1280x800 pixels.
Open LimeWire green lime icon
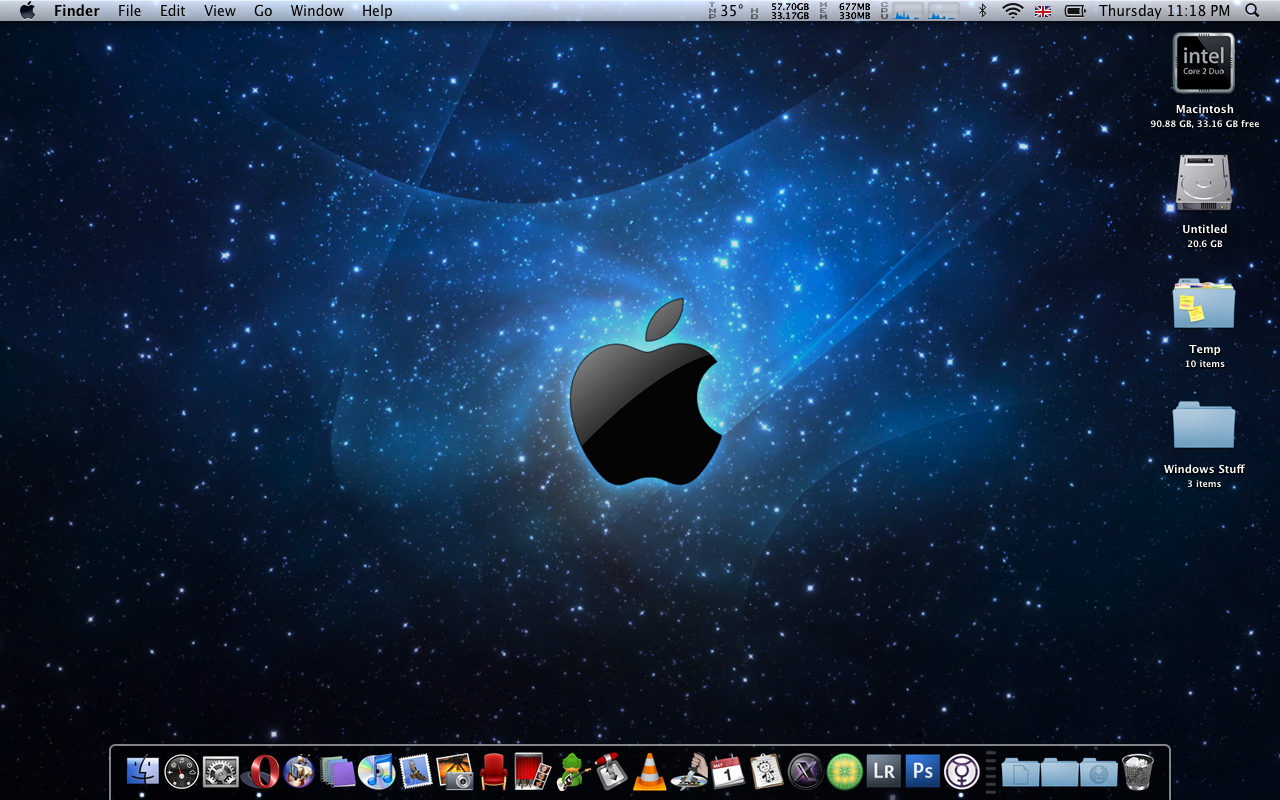845,771
